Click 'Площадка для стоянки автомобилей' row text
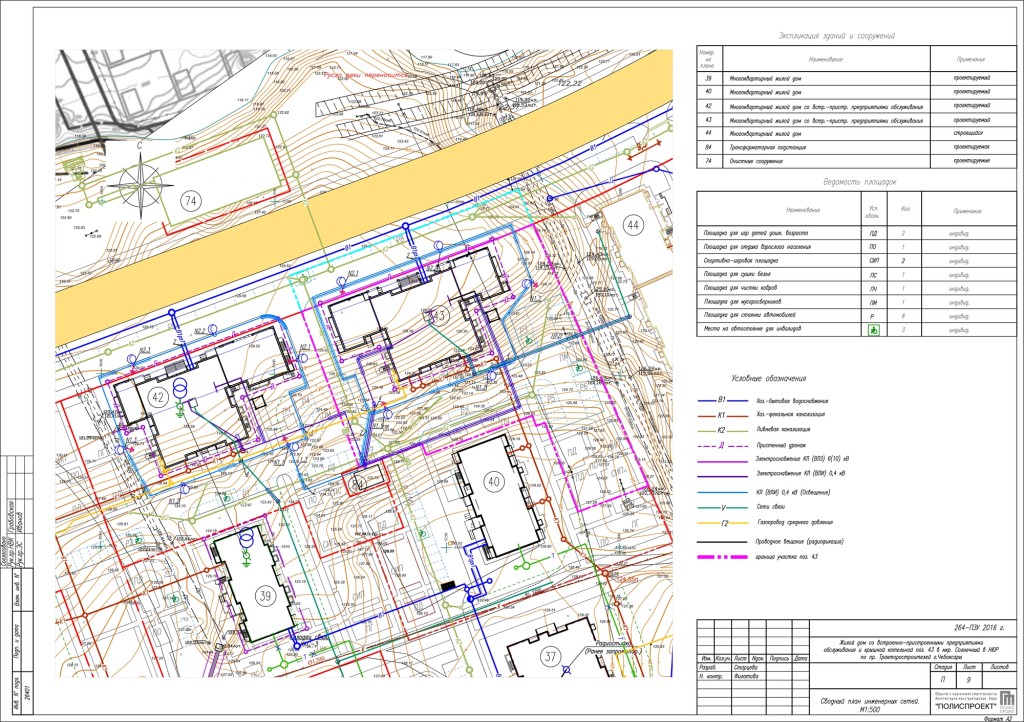Viewport: 1024px width, 722px height. pyautogui.click(x=749, y=315)
